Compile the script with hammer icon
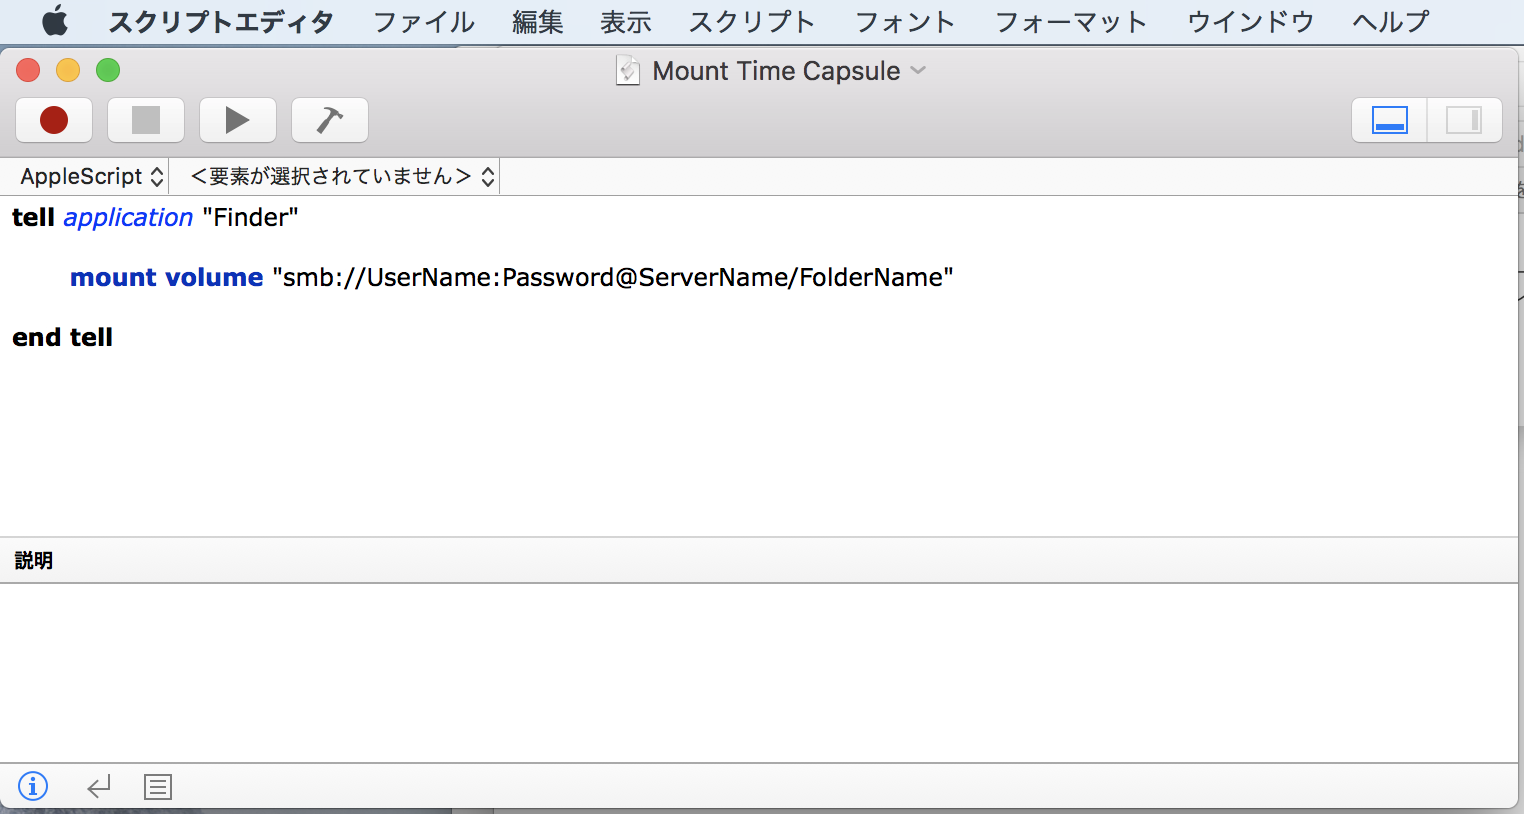The width and height of the screenshot is (1524, 814). point(330,120)
